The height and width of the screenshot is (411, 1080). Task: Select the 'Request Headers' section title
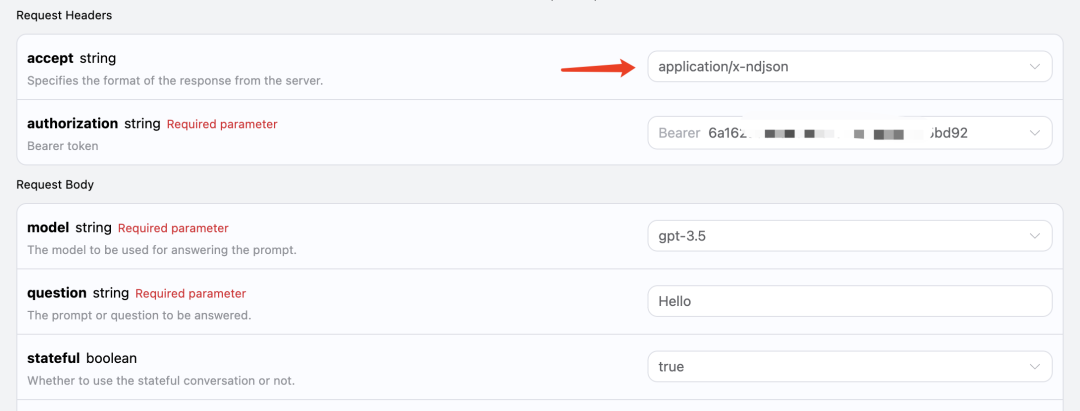(x=64, y=15)
